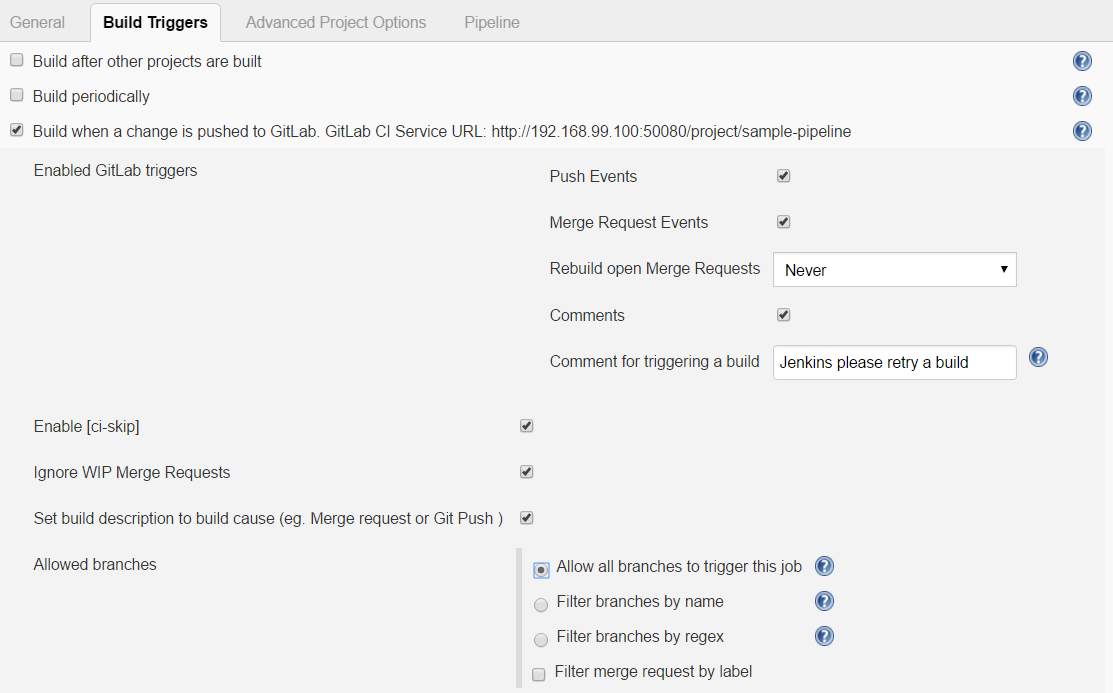Screen dimensions: 1113x693
Task: Toggle Merge Request Events checkbox
Action: pos(784,222)
